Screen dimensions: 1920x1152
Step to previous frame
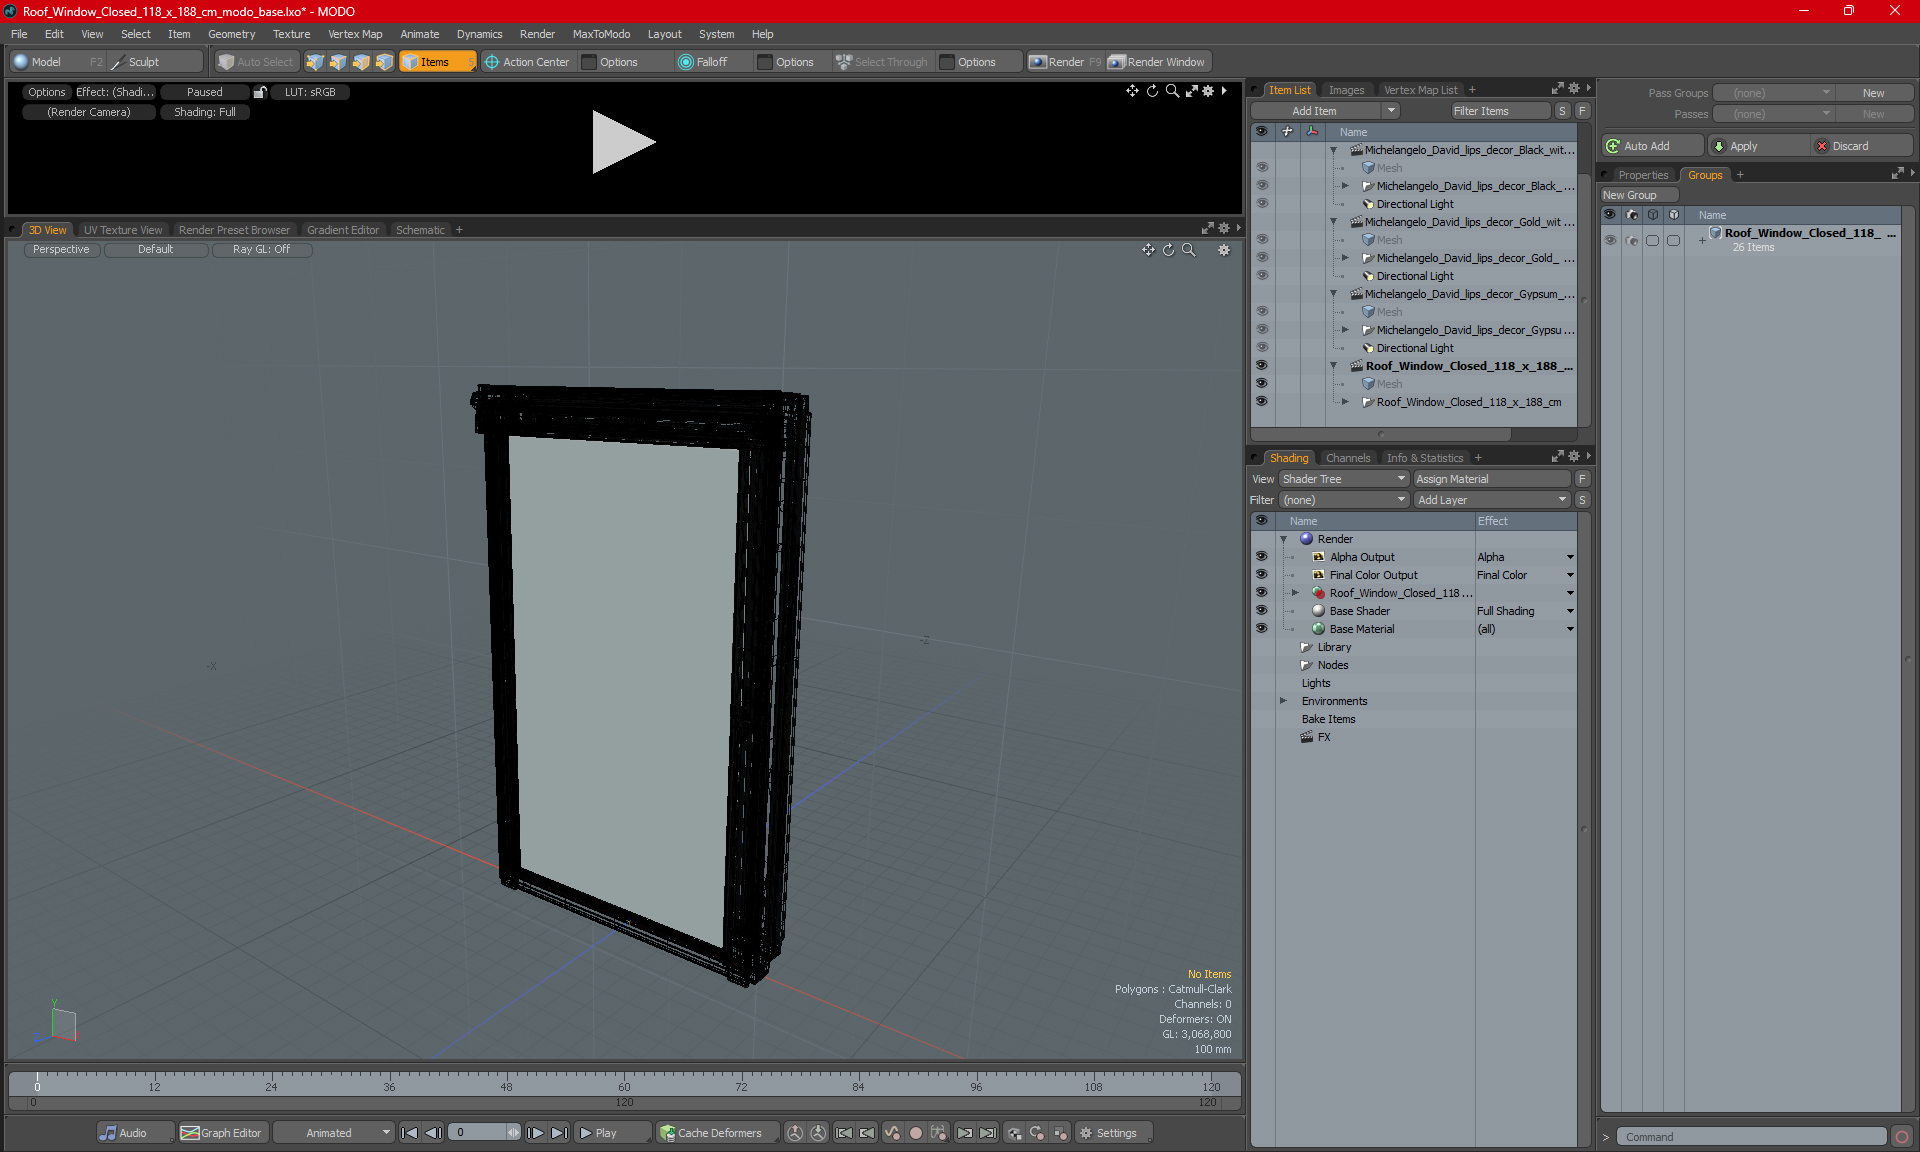click(433, 1133)
